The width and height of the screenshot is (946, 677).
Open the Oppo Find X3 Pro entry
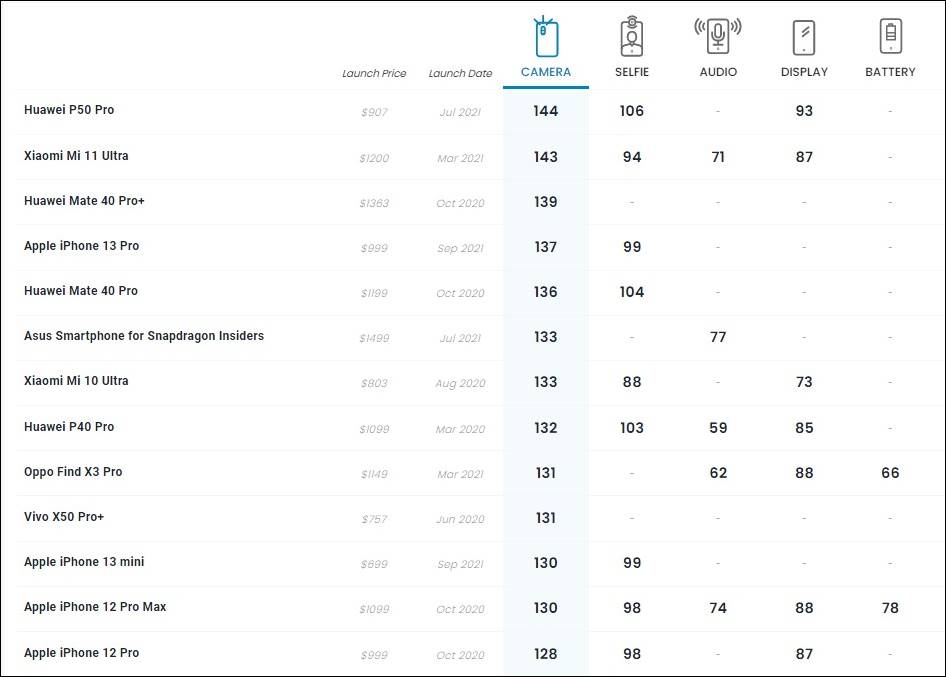(73, 472)
